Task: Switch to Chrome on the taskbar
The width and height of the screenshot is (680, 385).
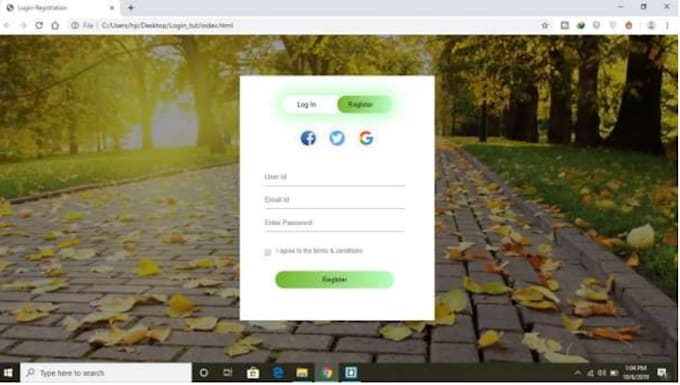Action: pos(327,373)
